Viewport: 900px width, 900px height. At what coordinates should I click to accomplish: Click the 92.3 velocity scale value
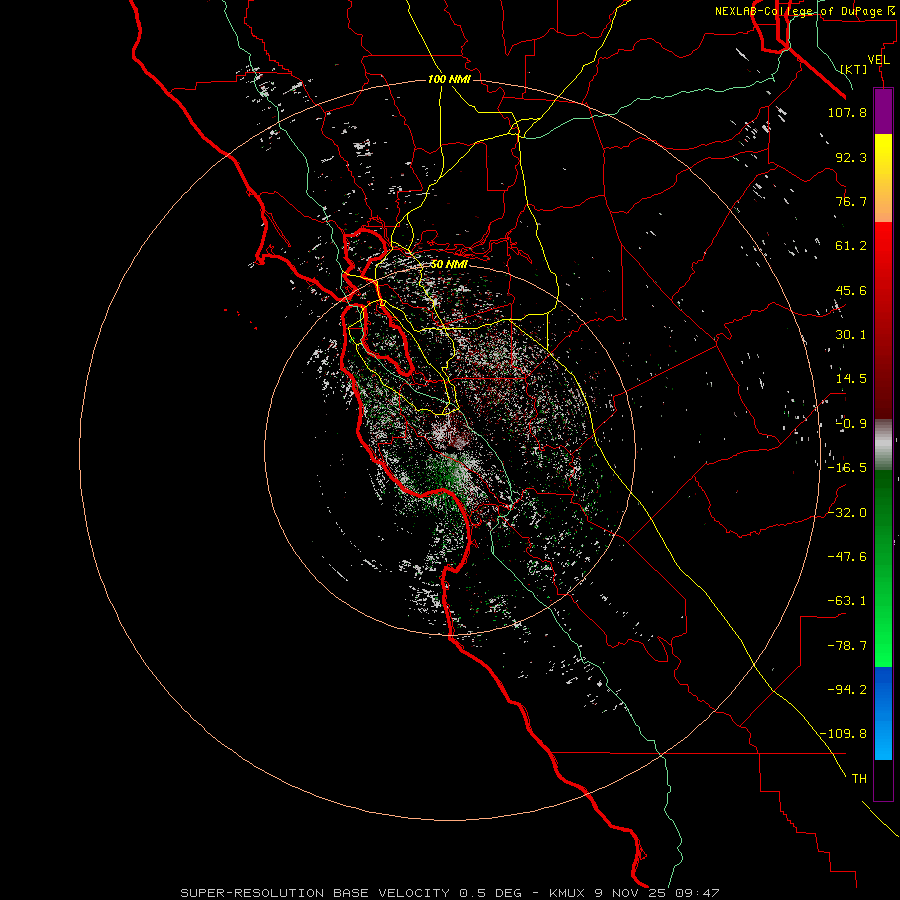851,157
